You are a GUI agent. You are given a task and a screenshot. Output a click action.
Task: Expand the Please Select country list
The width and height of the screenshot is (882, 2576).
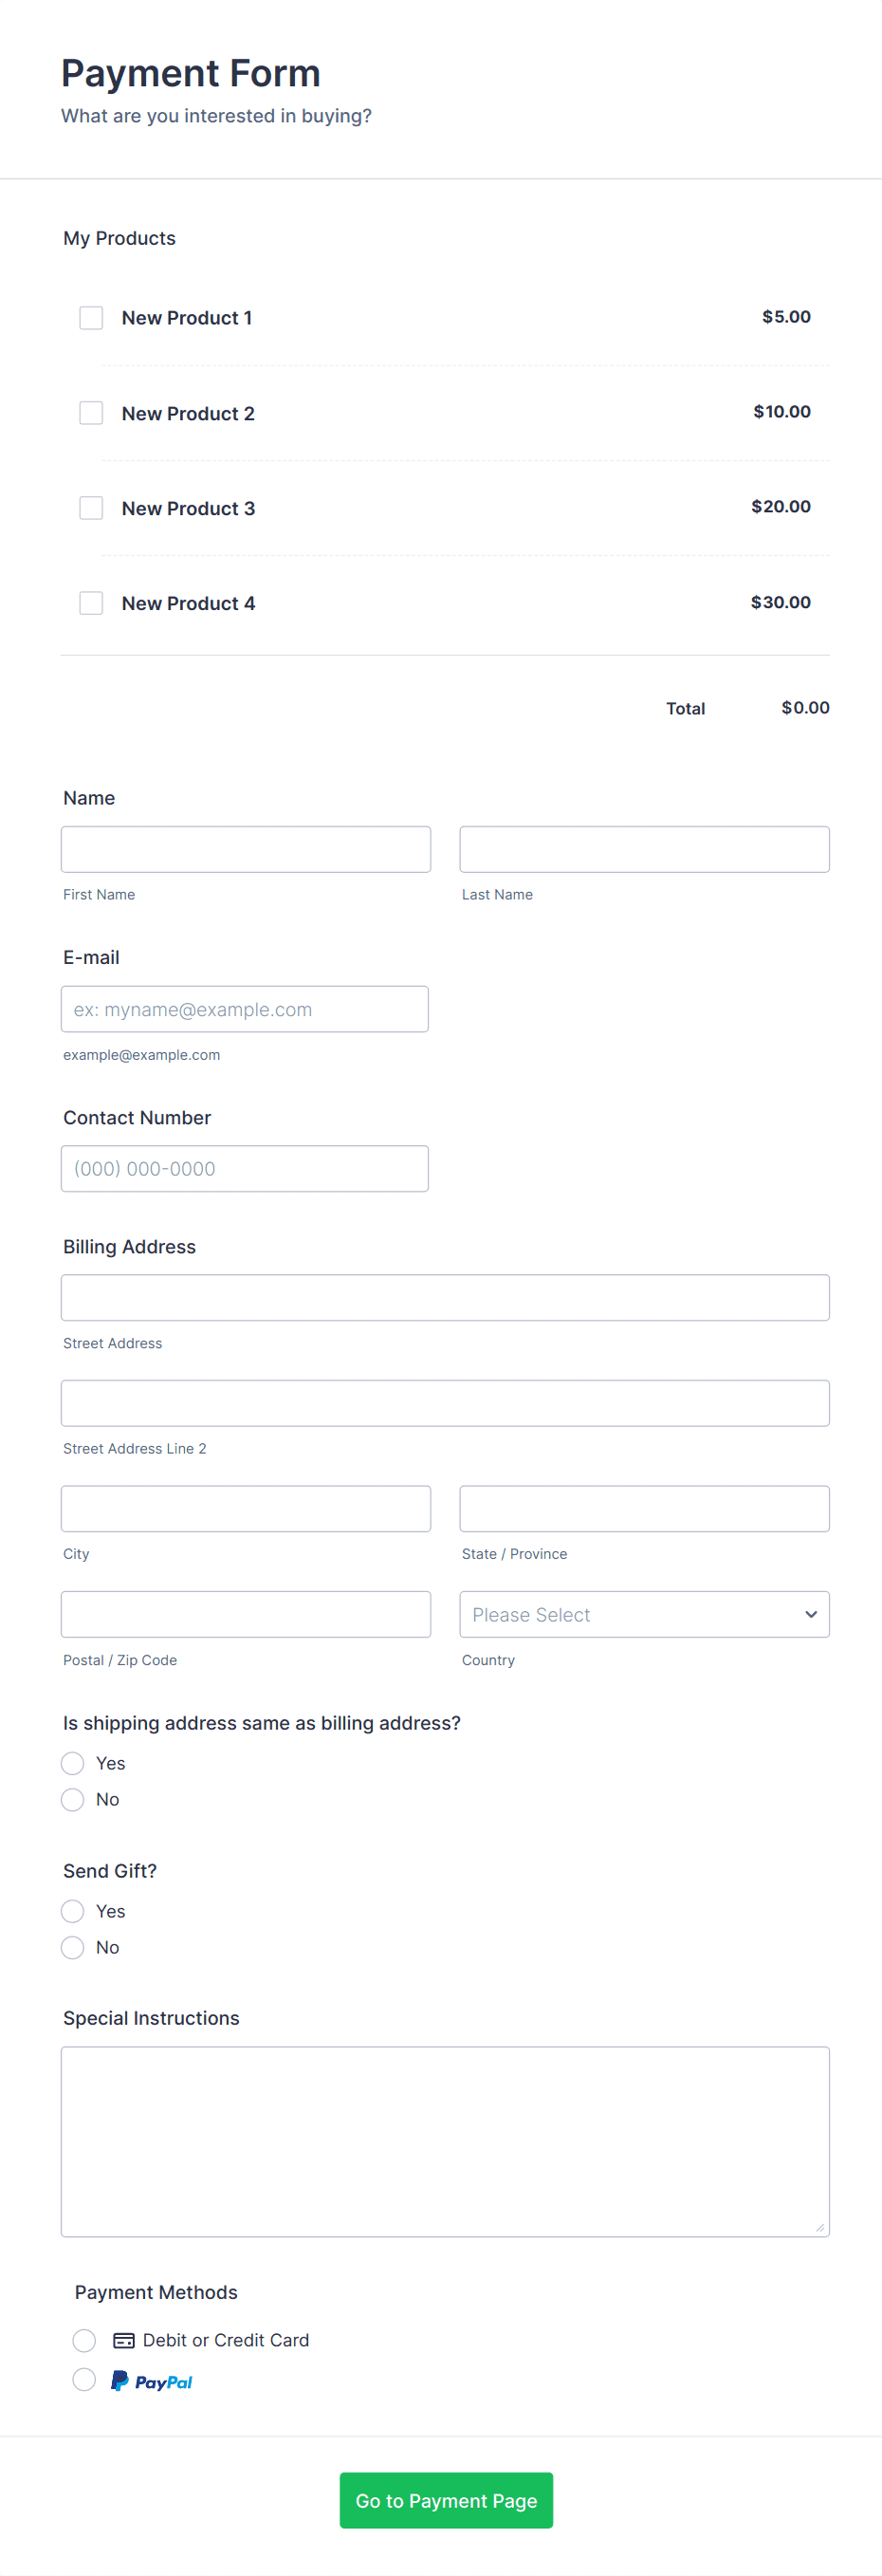point(644,1614)
